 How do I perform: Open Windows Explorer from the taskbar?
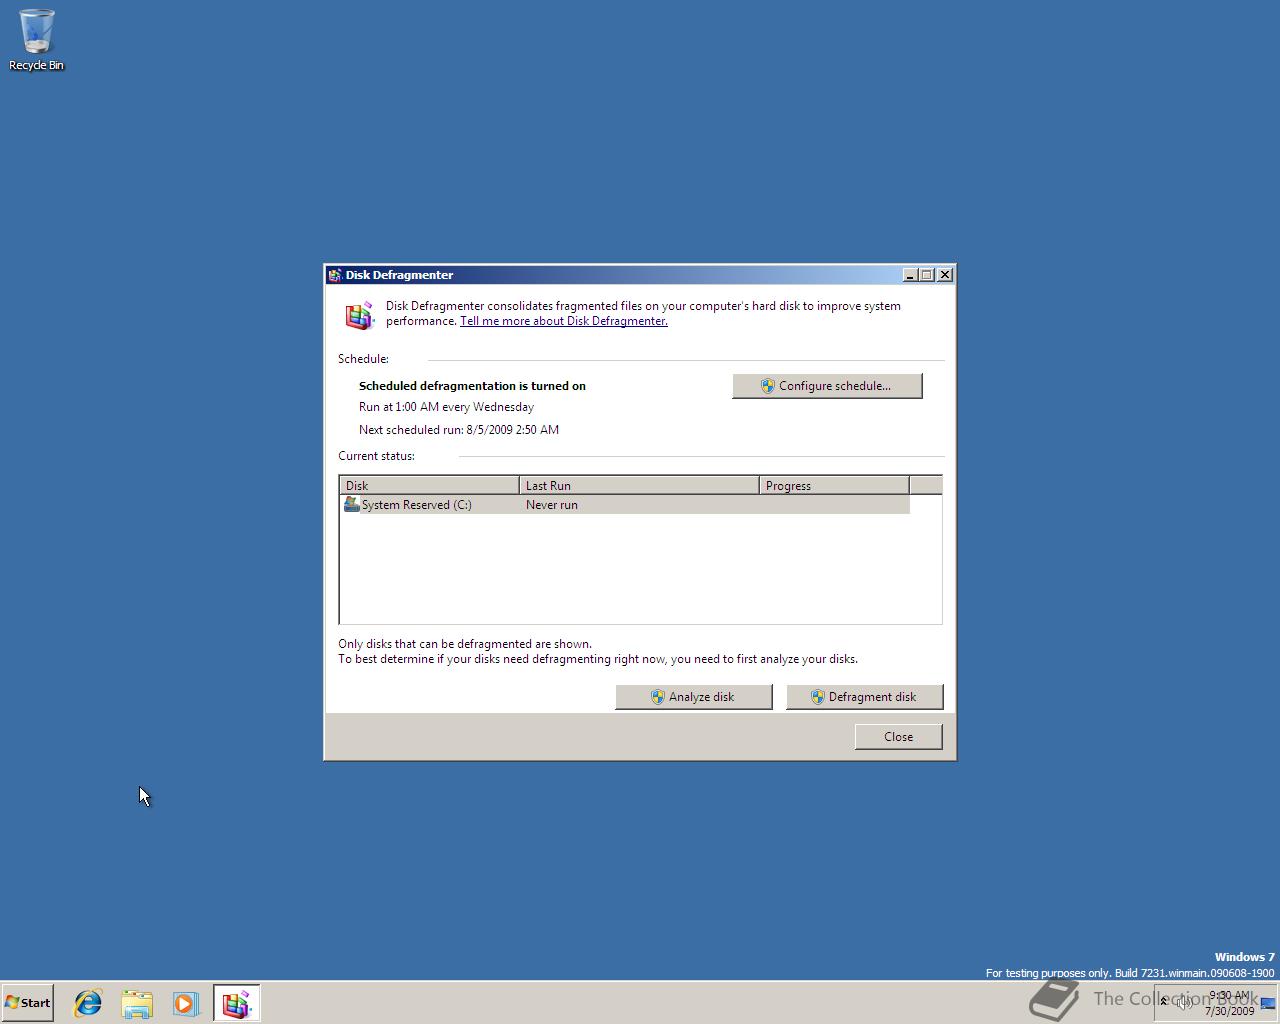coord(137,1003)
